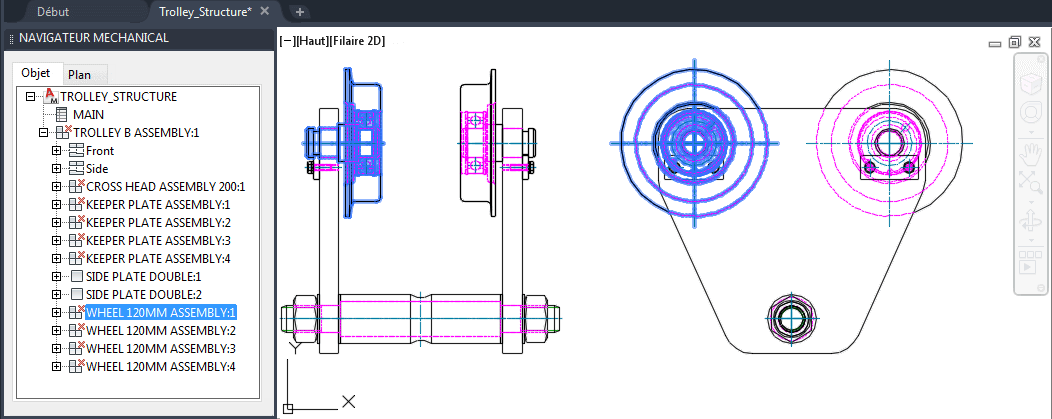Screen dimensions: 1052x419
Task: Expand WHEEL 120MM ASSEMBLY:3 node
Action: point(56,349)
